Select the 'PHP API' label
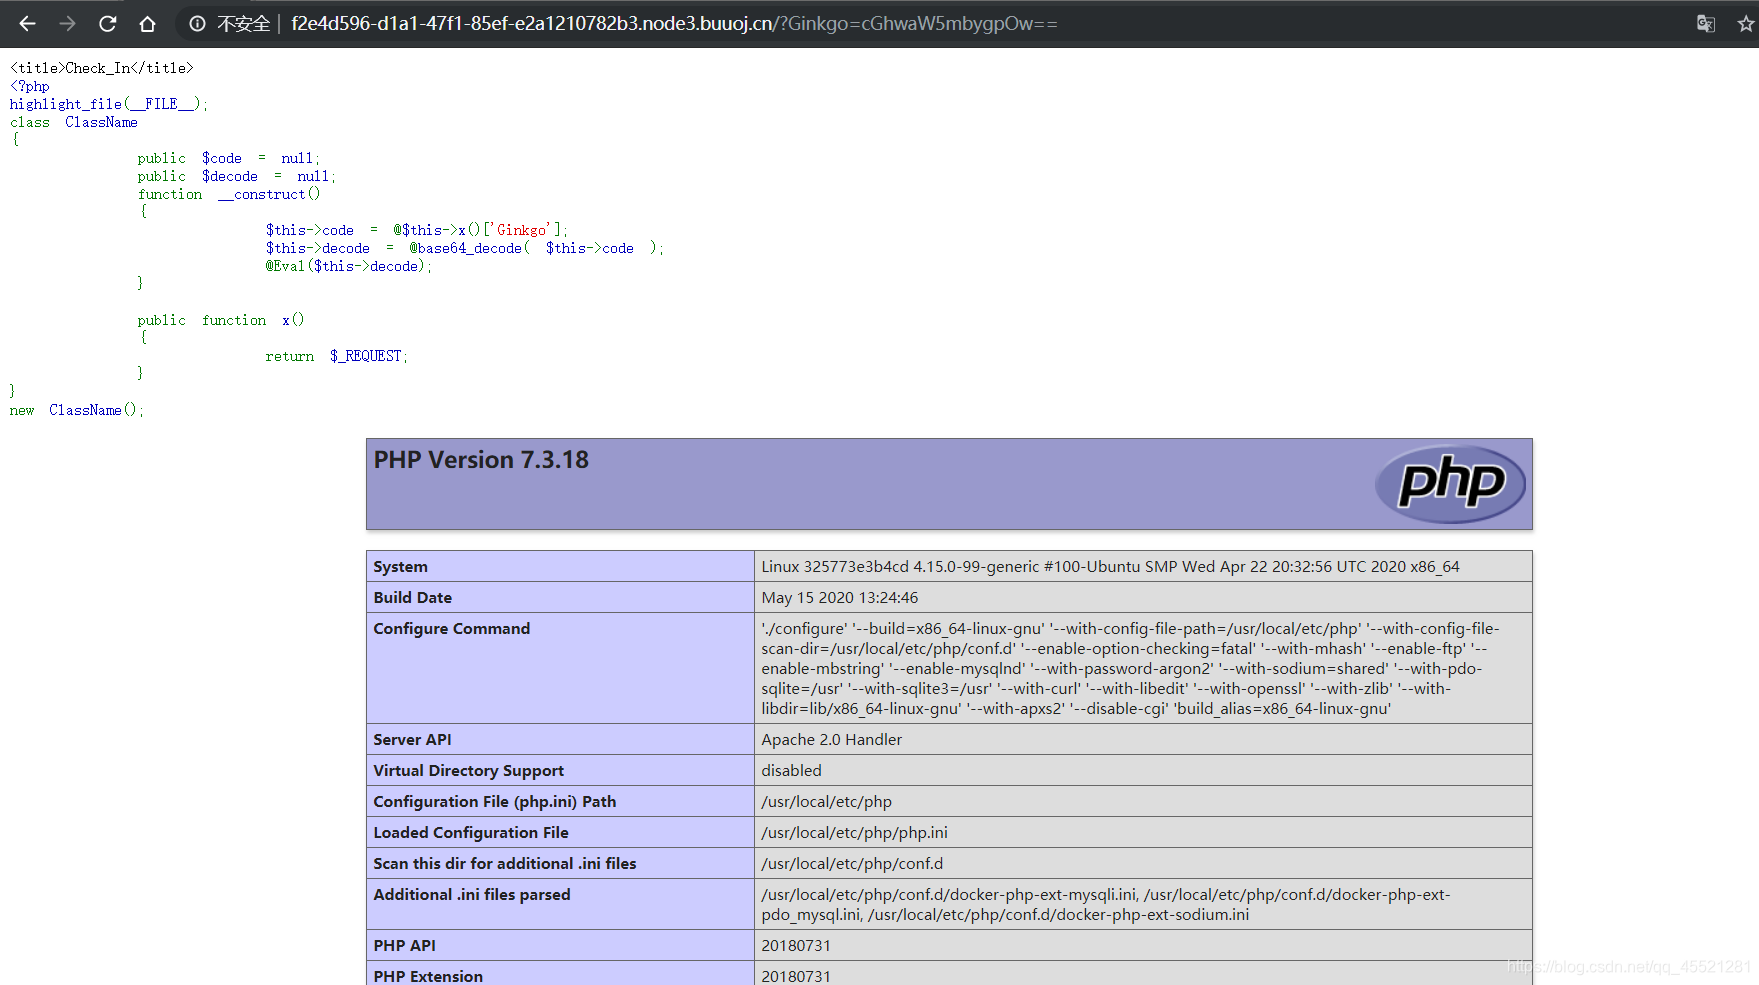The height and width of the screenshot is (985, 1759). point(404,946)
